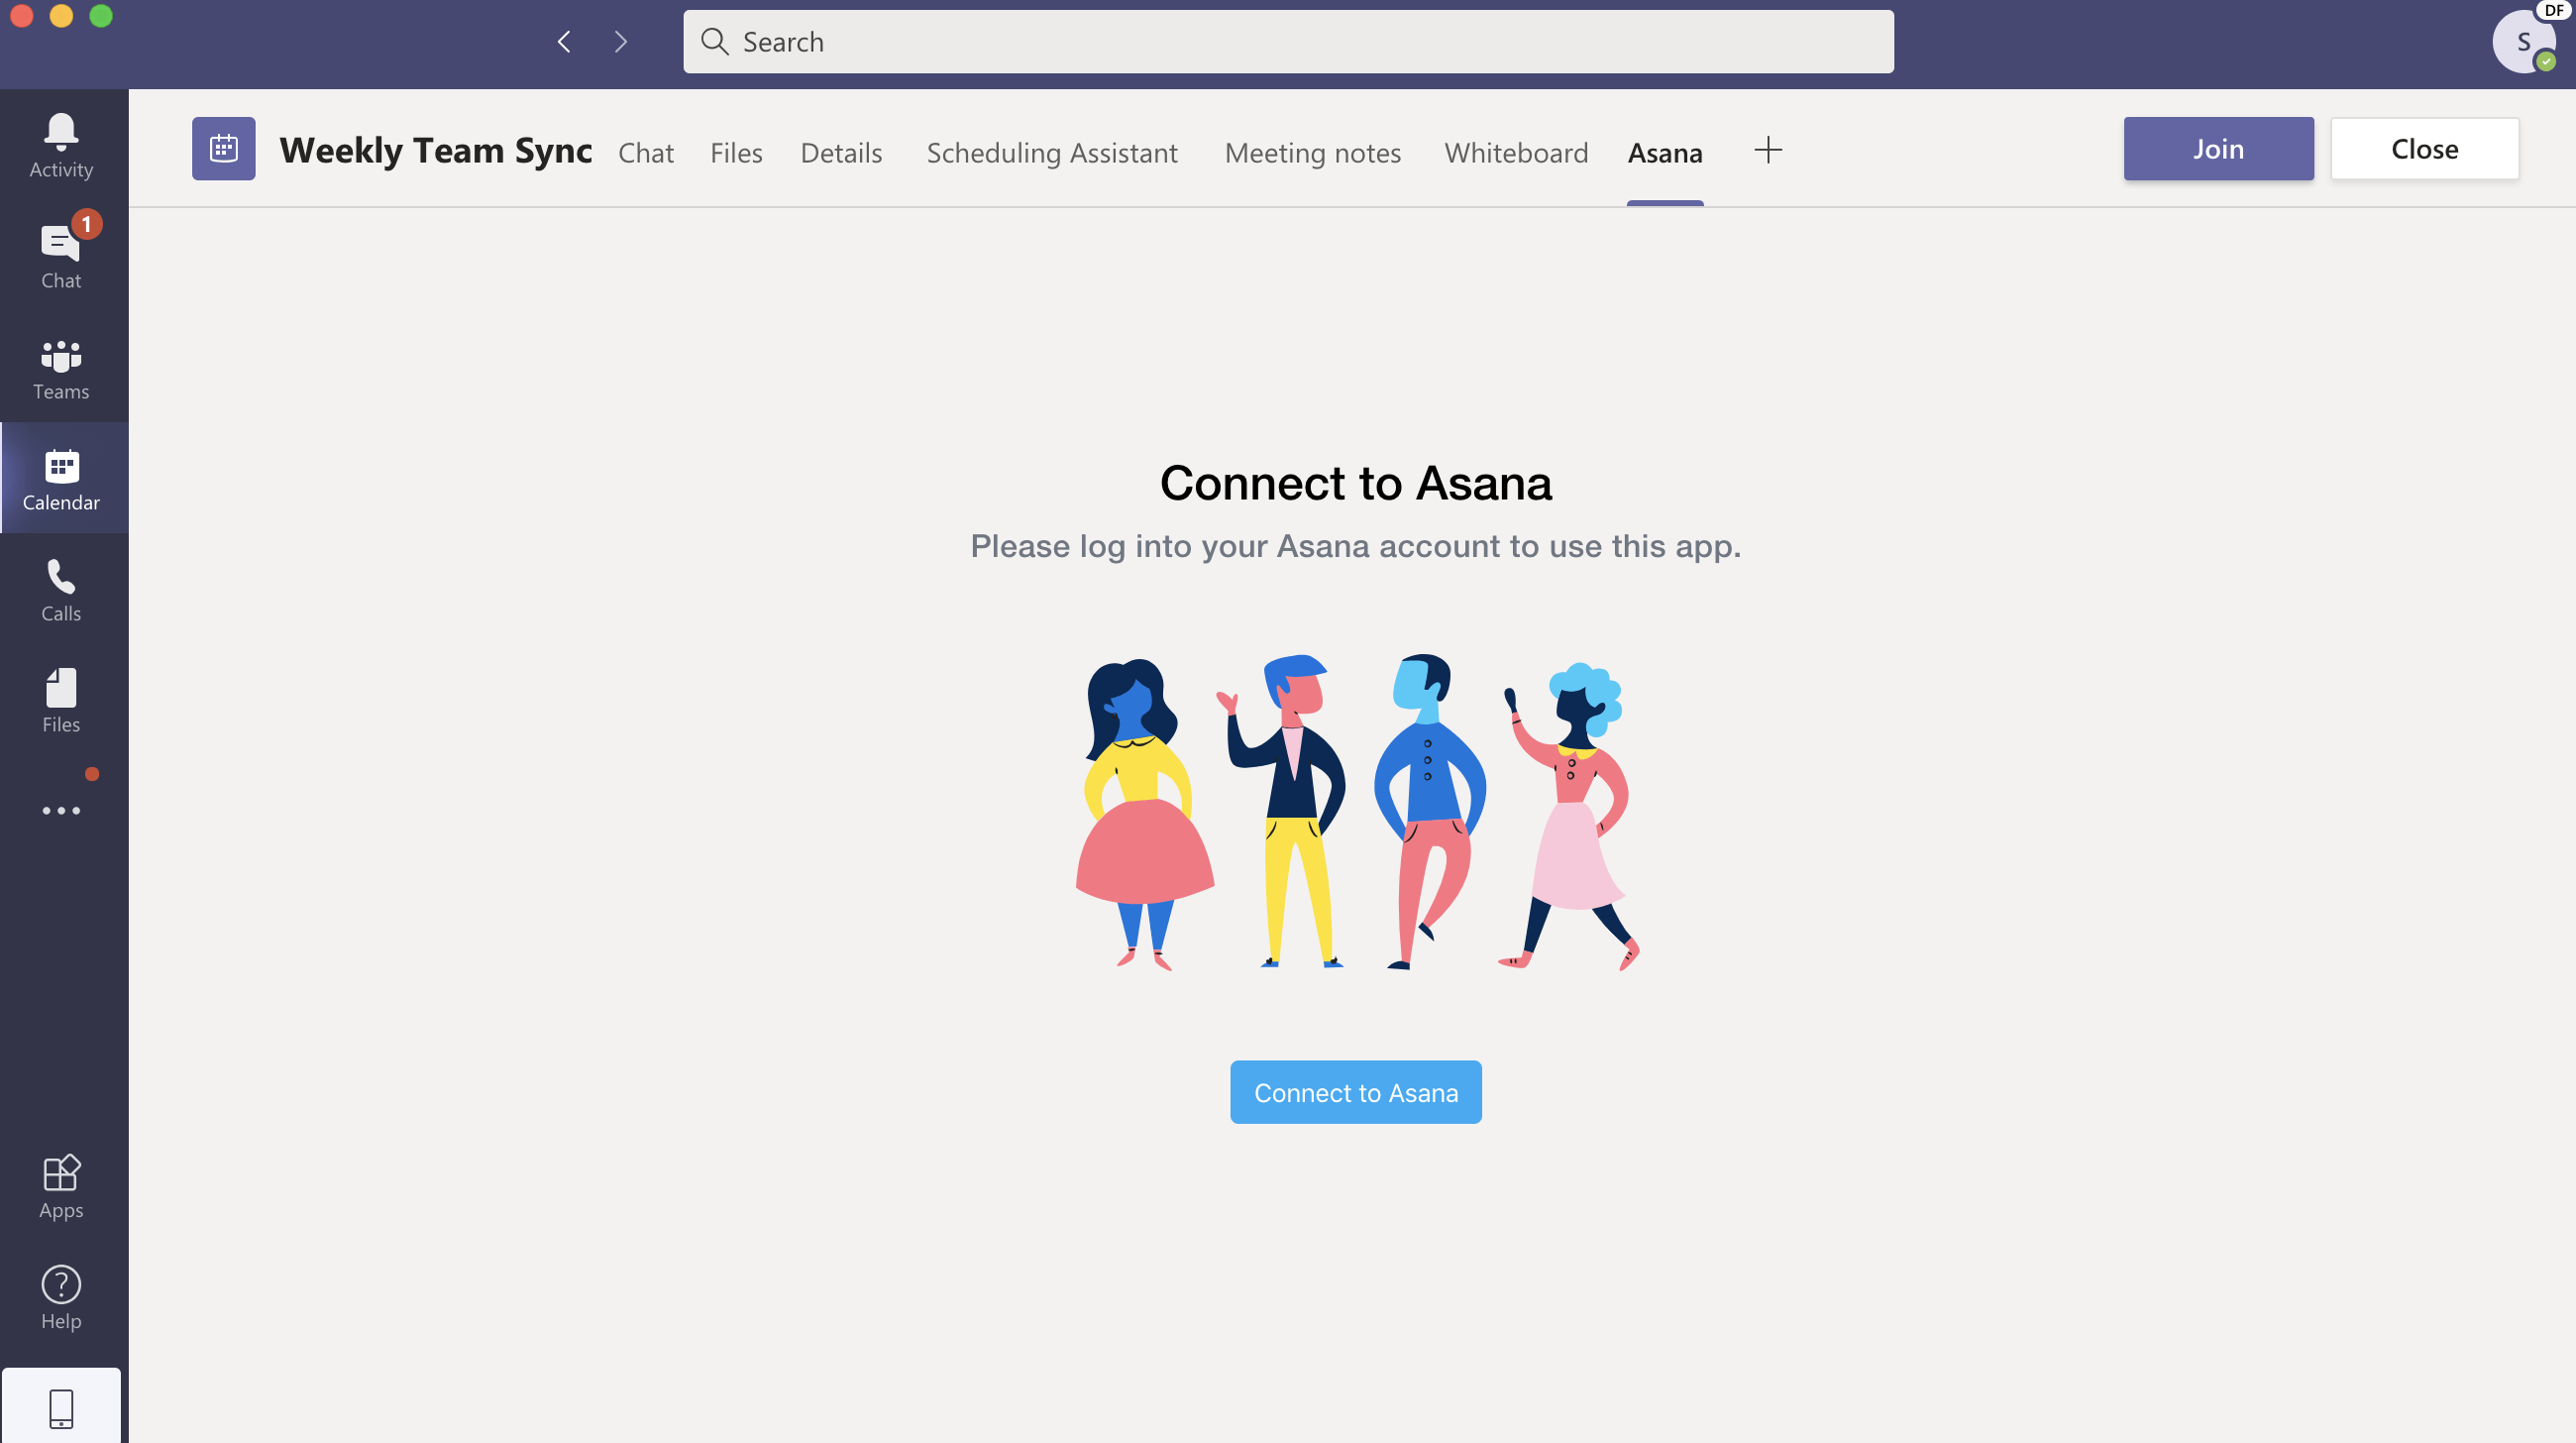Click the Connect to Asana button

coord(1355,1092)
